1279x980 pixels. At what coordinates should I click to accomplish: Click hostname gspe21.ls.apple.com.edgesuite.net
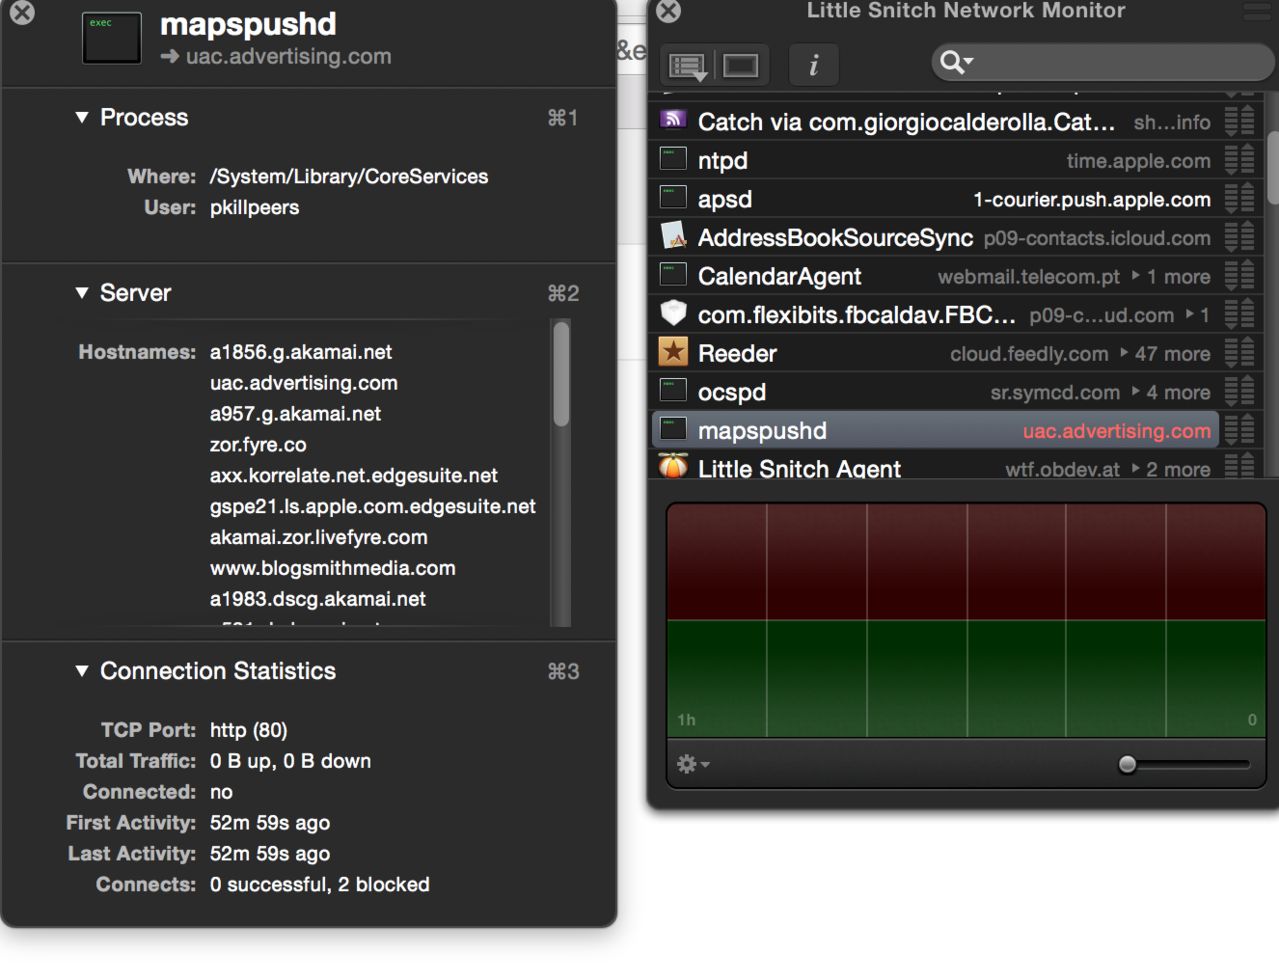click(373, 506)
